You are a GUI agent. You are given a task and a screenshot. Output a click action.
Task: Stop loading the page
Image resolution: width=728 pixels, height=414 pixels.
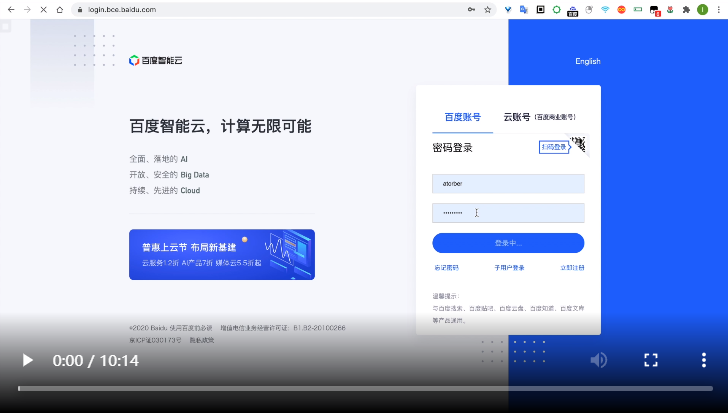tap(44, 9)
